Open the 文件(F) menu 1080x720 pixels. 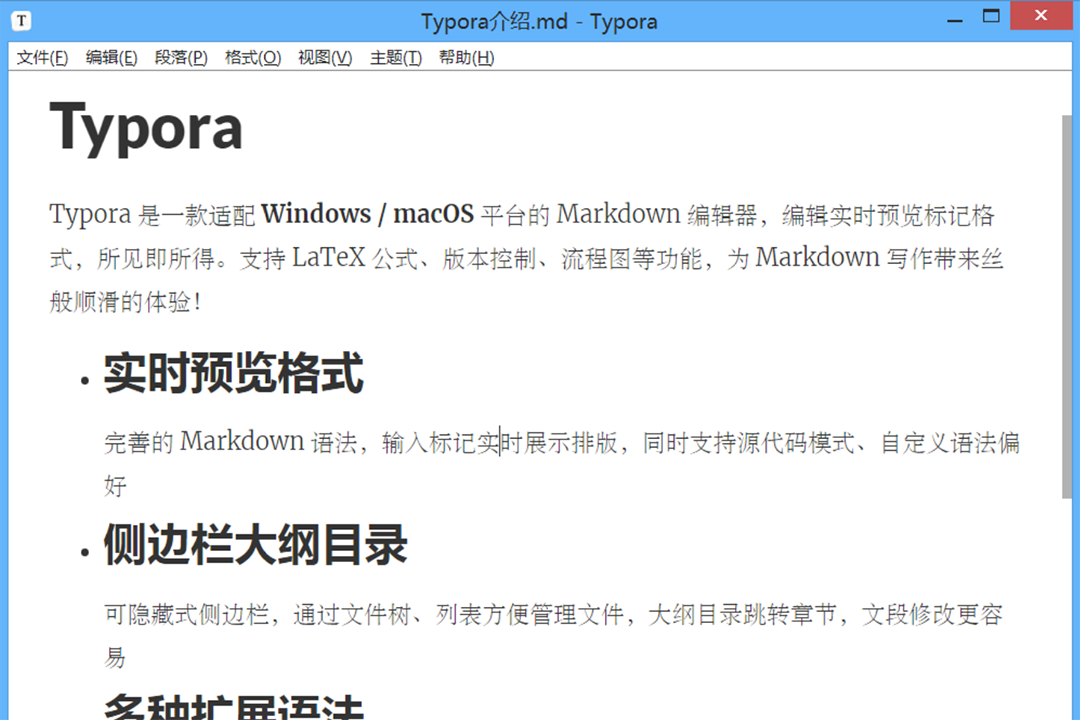[x=42, y=57]
